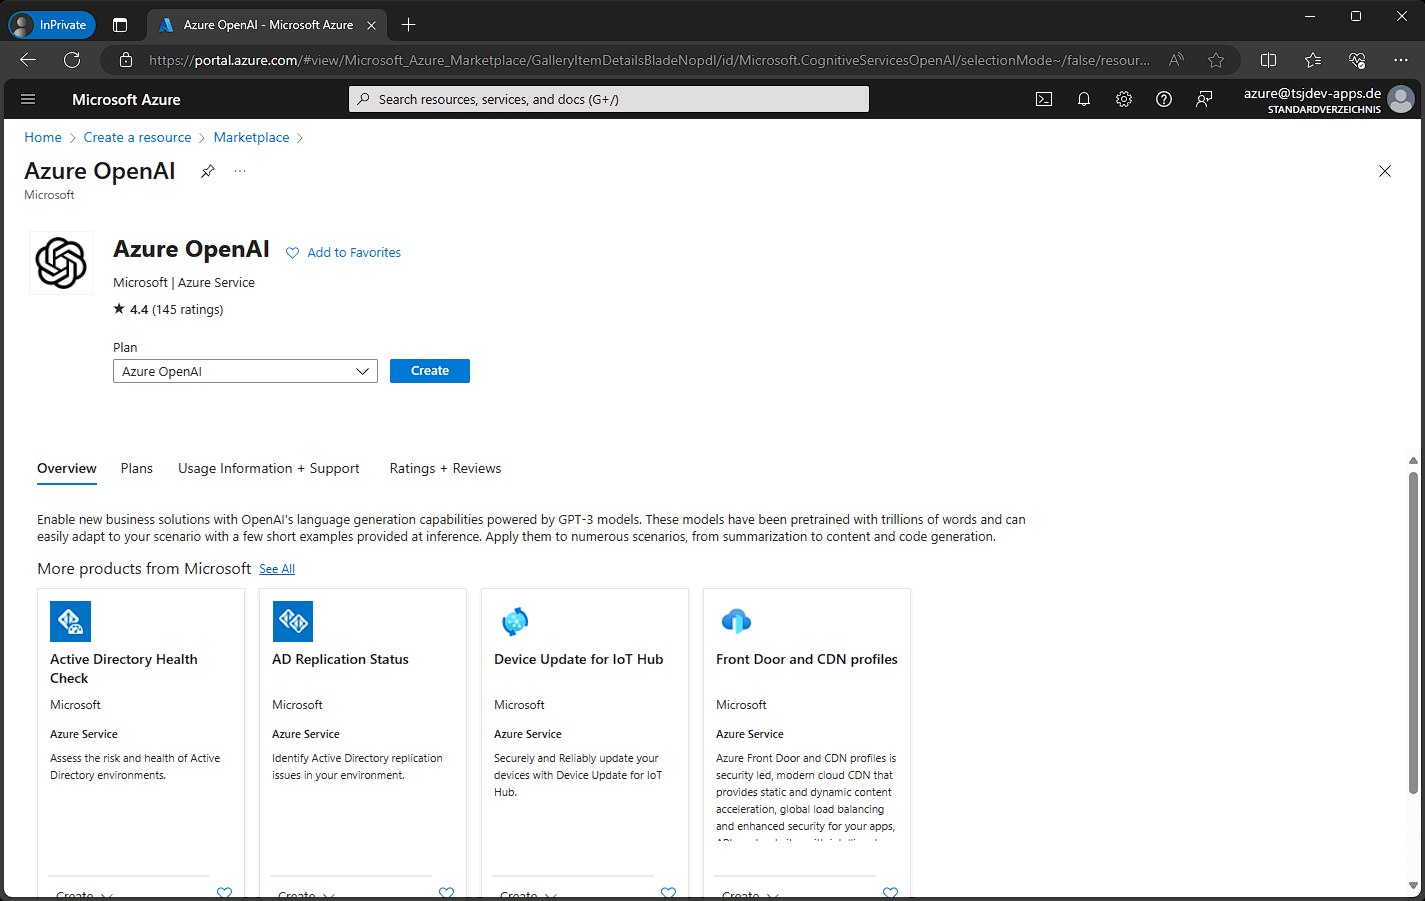
Task: Open the notifications bell
Action: [x=1084, y=99]
